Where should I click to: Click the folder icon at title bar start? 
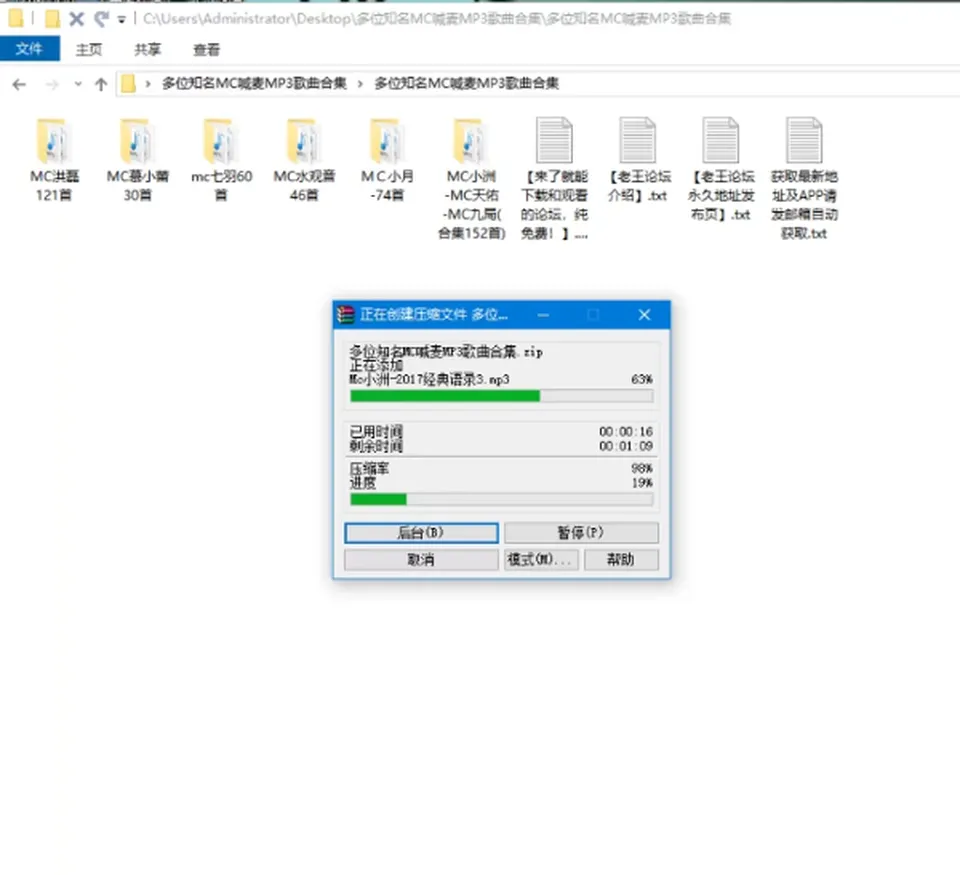pyautogui.click(x=16, y=19)
